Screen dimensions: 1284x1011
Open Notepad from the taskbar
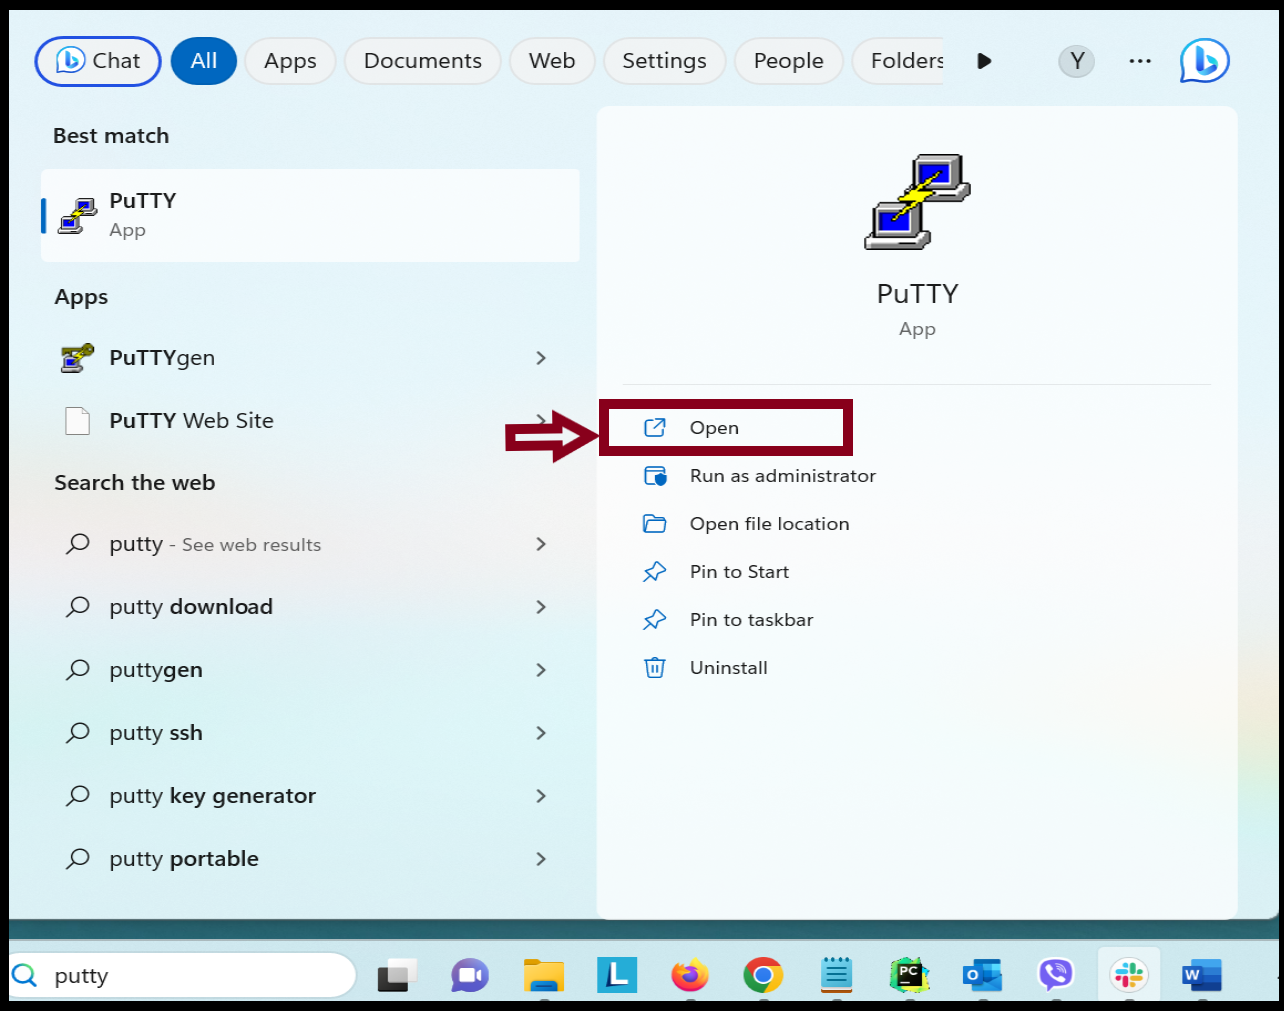pyautogui.click(x=836, y=975)
